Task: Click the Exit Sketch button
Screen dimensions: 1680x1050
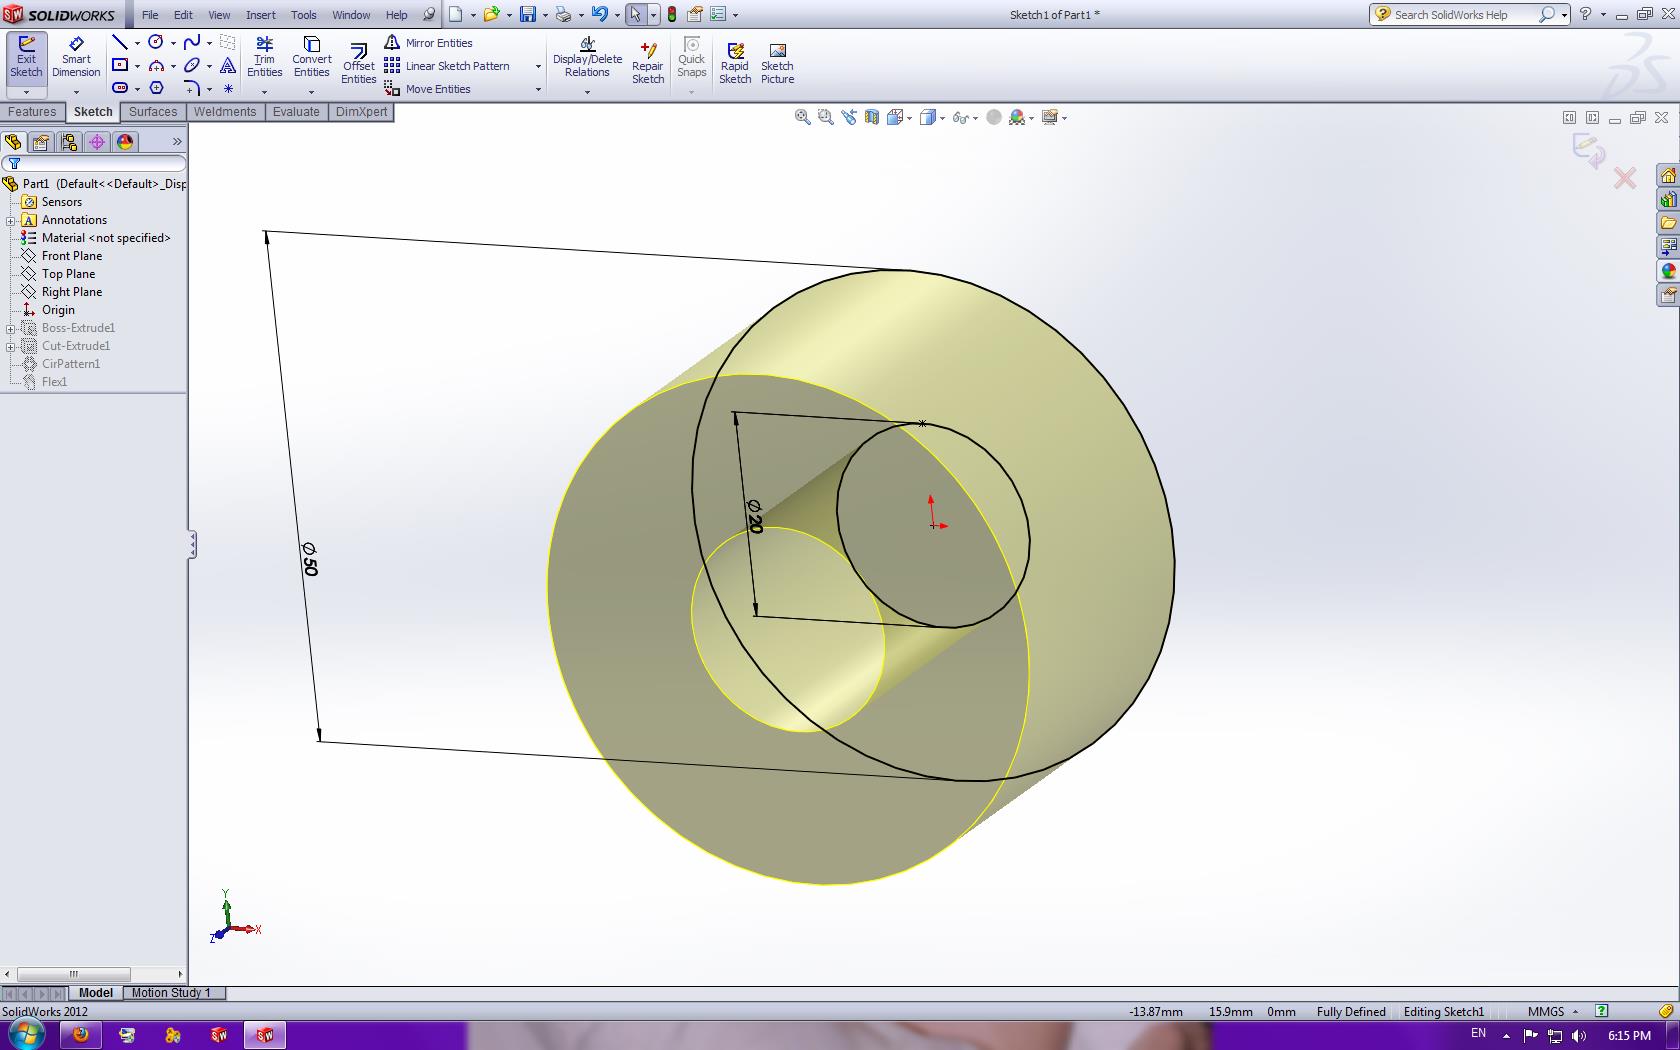Action: click(x=26, y=57)
